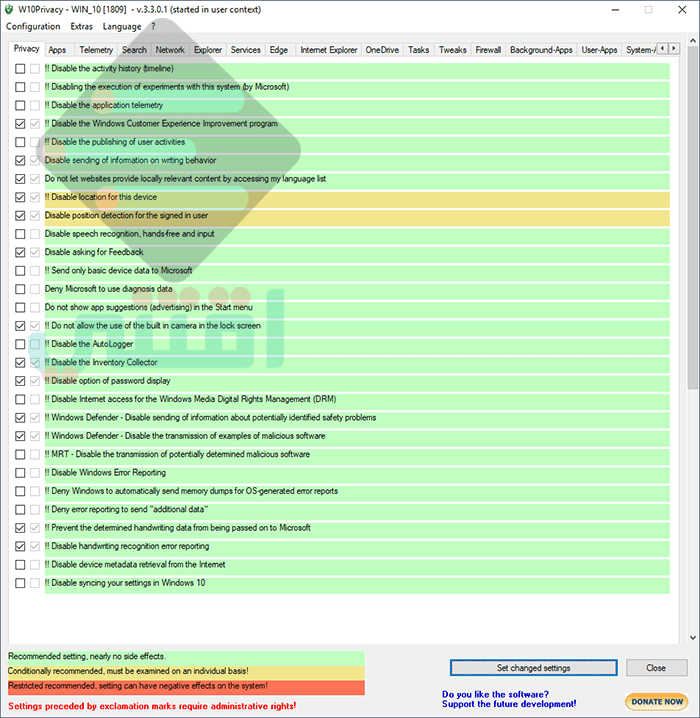The width and height of the screenshot is (700, 718).
Task: Click the vertical scrollbar thumb
Action: tap(693, 219)
